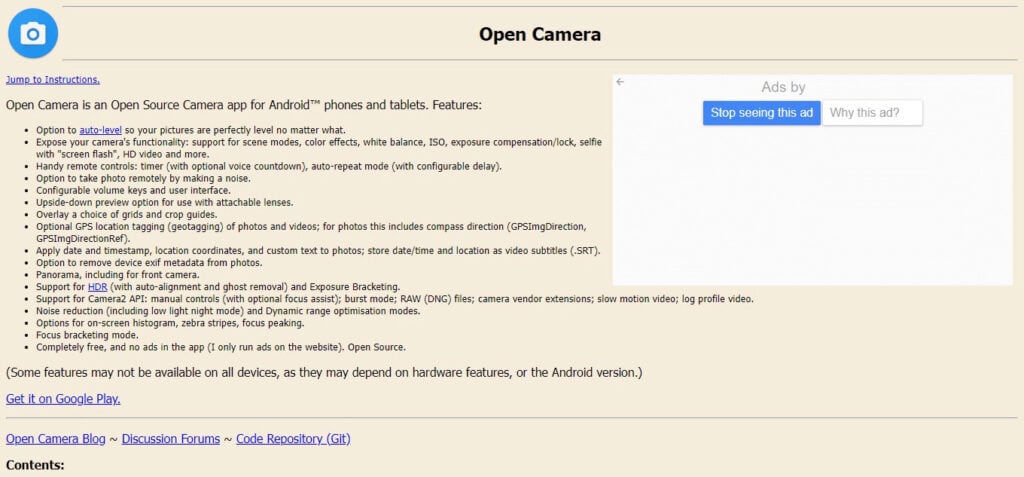The image size is (1024, 477).
Task: Click Expose your camera's functionality line
Action: click(319, 148)
